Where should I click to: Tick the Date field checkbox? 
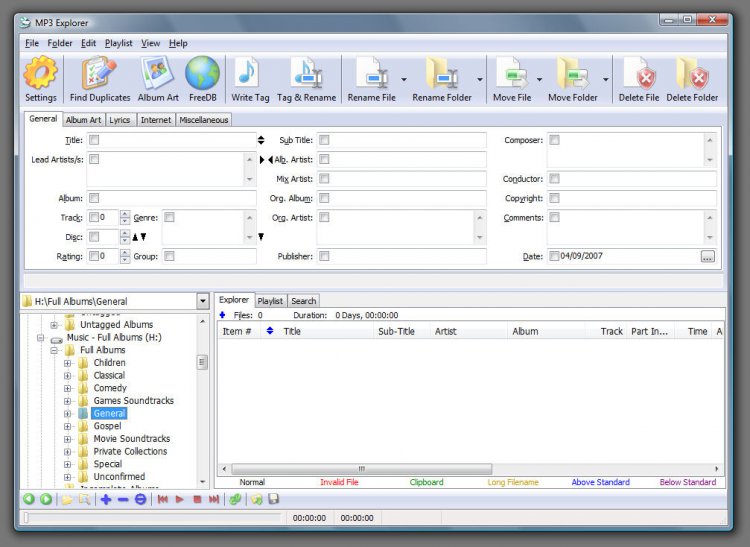coord(554,256)
